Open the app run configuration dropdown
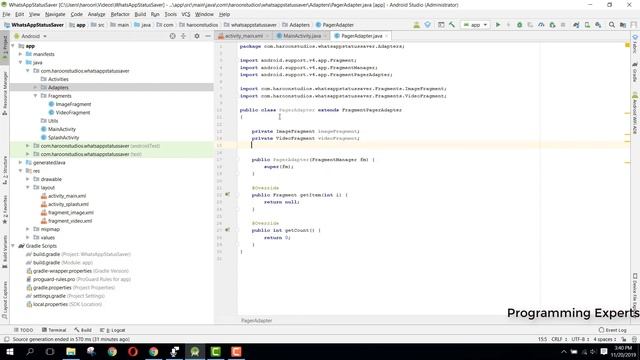 click(x=476, y=25)
